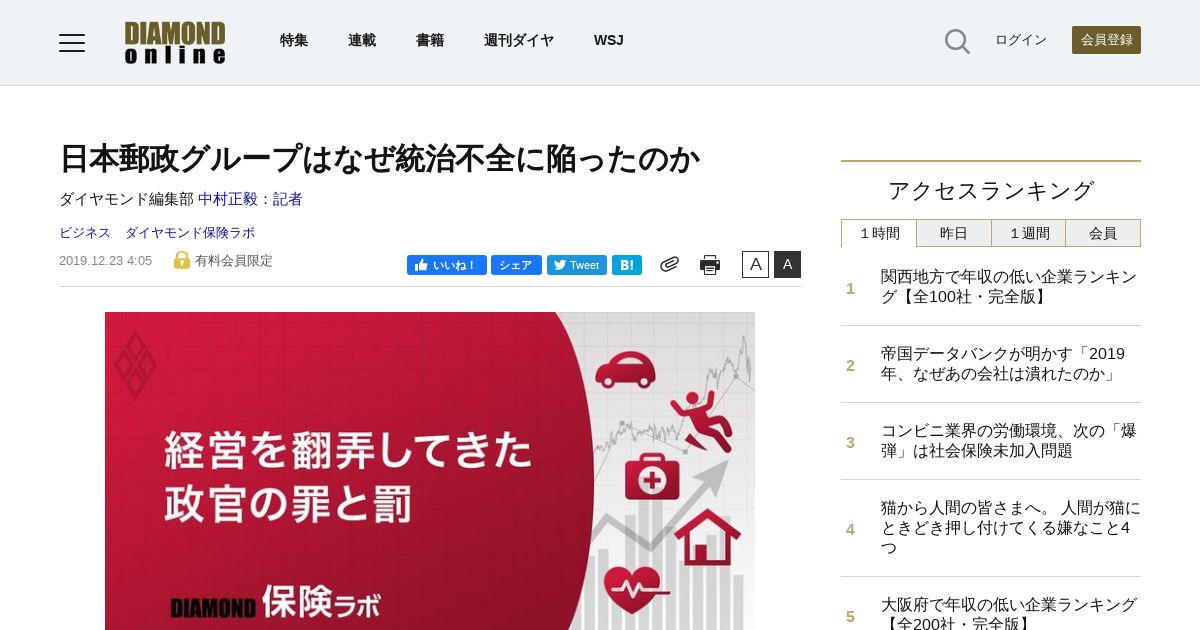Image resolution: width=1200 pixels, height=630 pixels.
Task: Open ranking article コンビニ業界の労働環境
Action: coord(1009,441)
